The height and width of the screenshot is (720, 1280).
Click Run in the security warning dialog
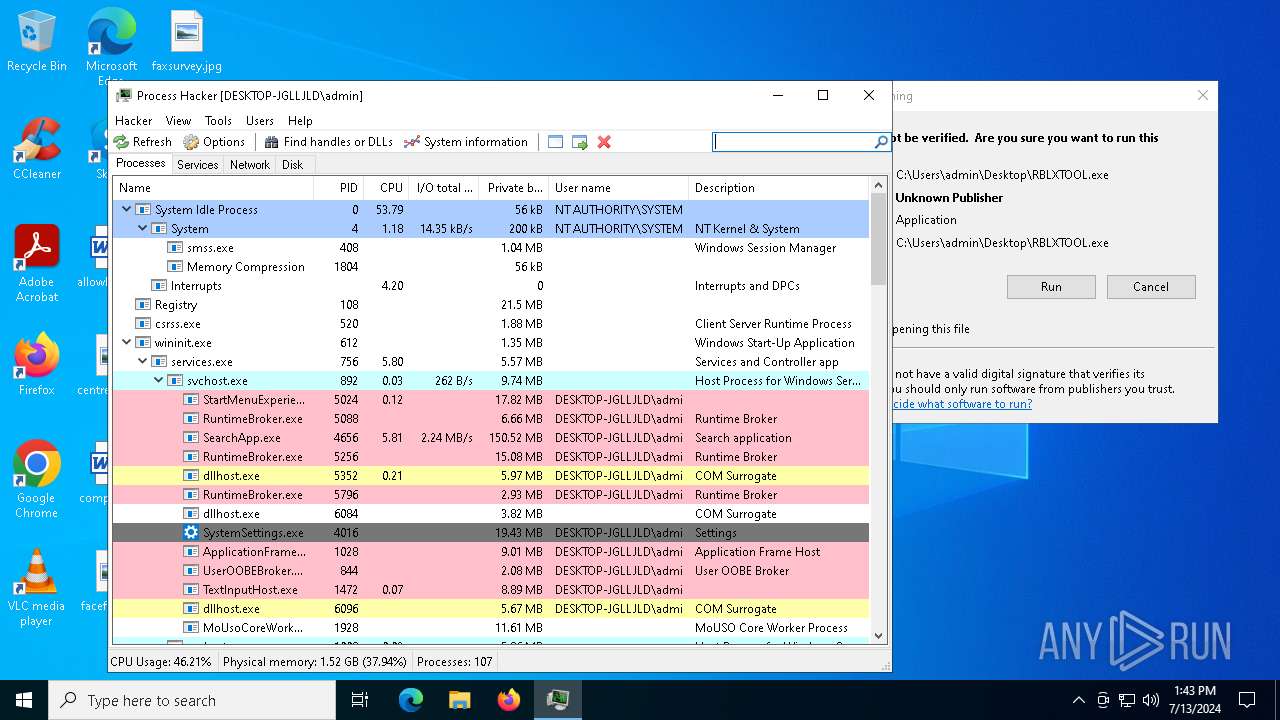(x=1051, y=287)
